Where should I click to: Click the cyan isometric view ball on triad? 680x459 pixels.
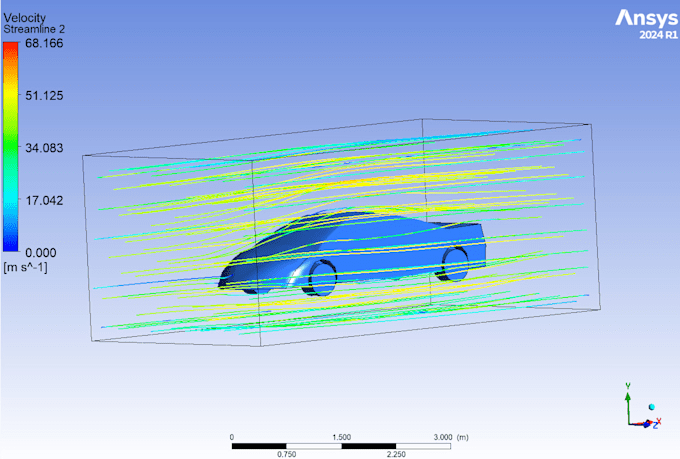click(x=651, y=407)
